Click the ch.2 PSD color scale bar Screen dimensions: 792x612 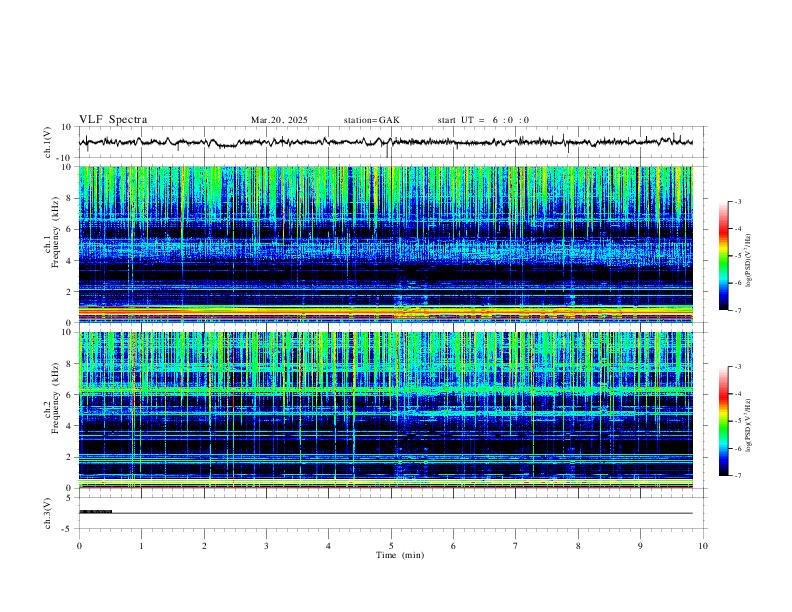723,421
